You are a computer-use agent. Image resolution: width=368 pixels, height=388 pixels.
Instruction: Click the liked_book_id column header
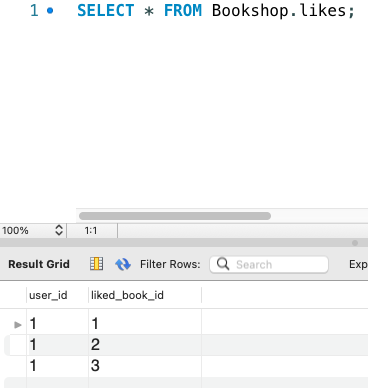145,295
